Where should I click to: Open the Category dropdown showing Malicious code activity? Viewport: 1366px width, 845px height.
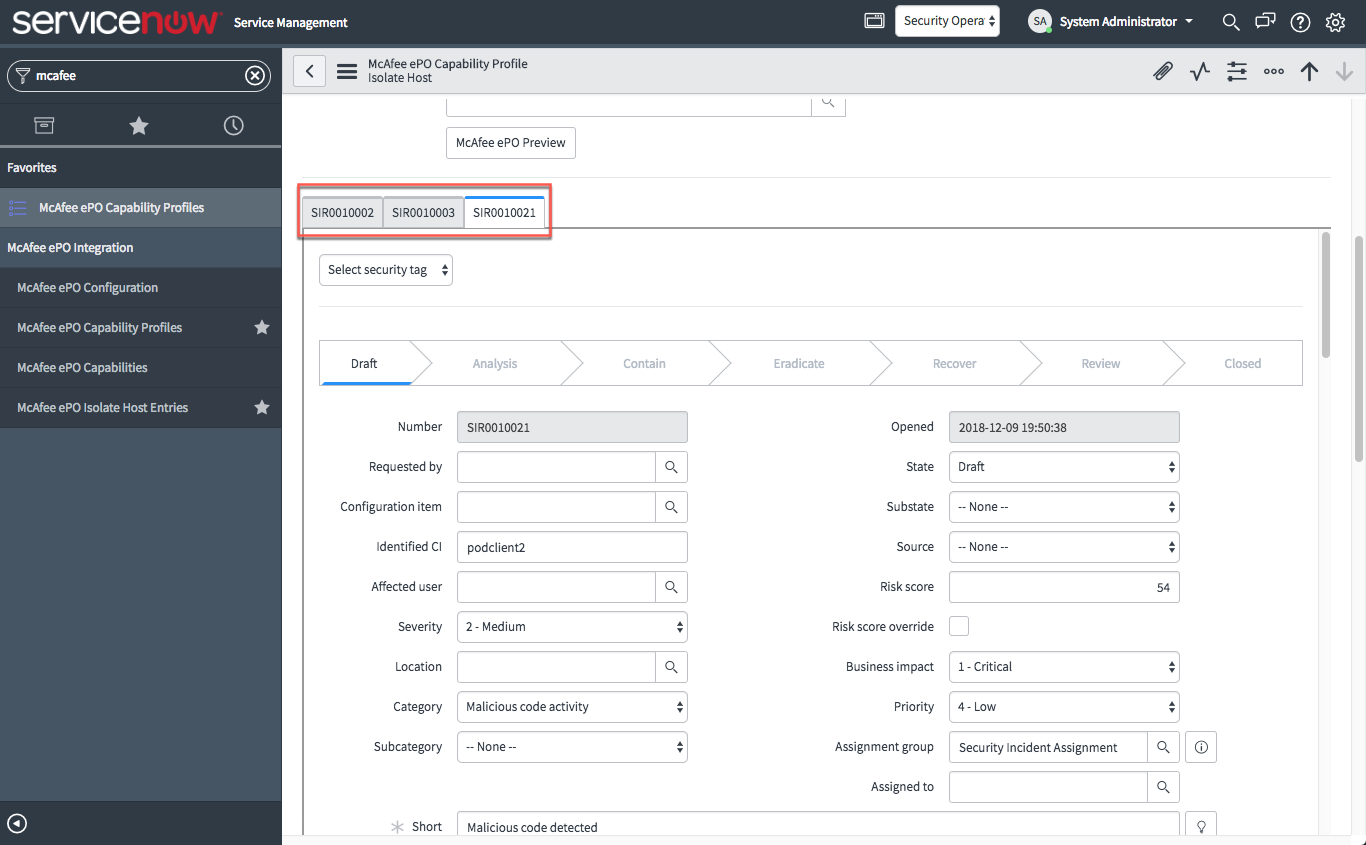point(572,707)
